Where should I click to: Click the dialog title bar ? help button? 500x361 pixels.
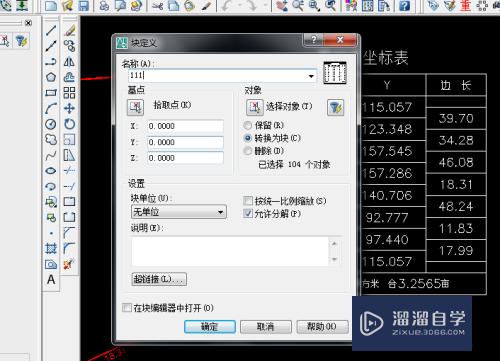pos(313,40)
